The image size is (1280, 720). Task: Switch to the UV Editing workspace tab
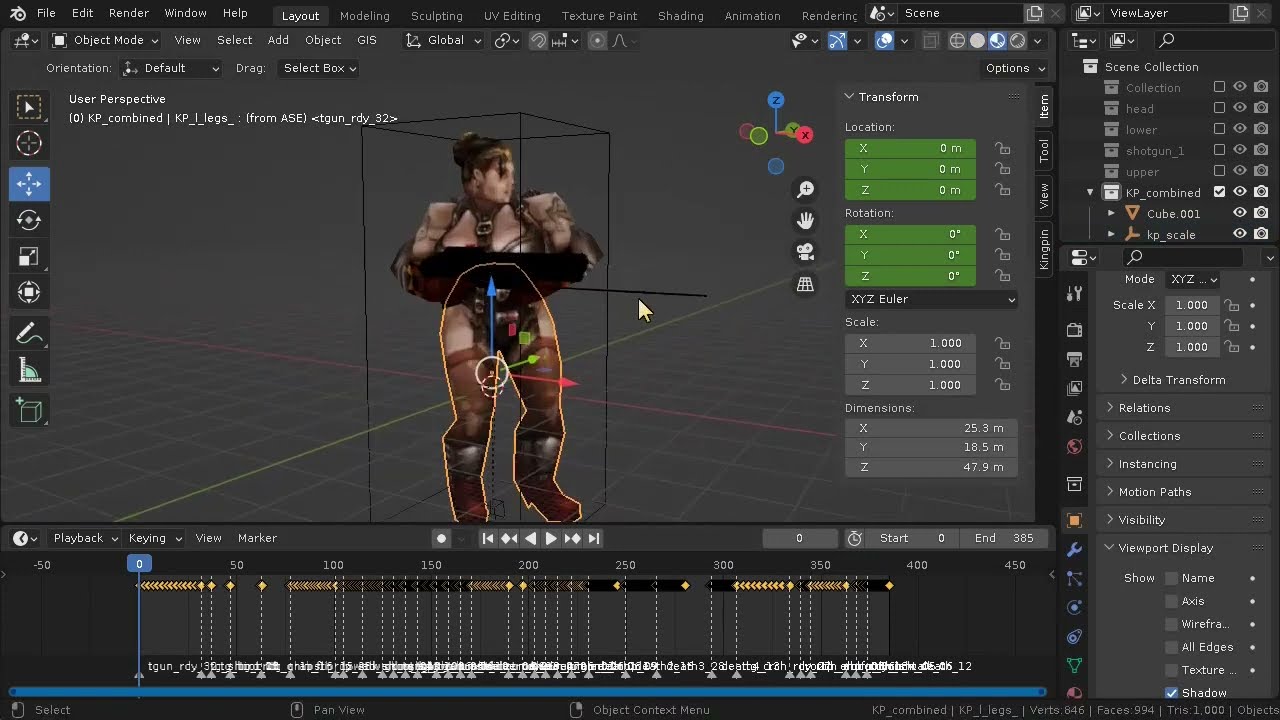(x=512, y=15)
